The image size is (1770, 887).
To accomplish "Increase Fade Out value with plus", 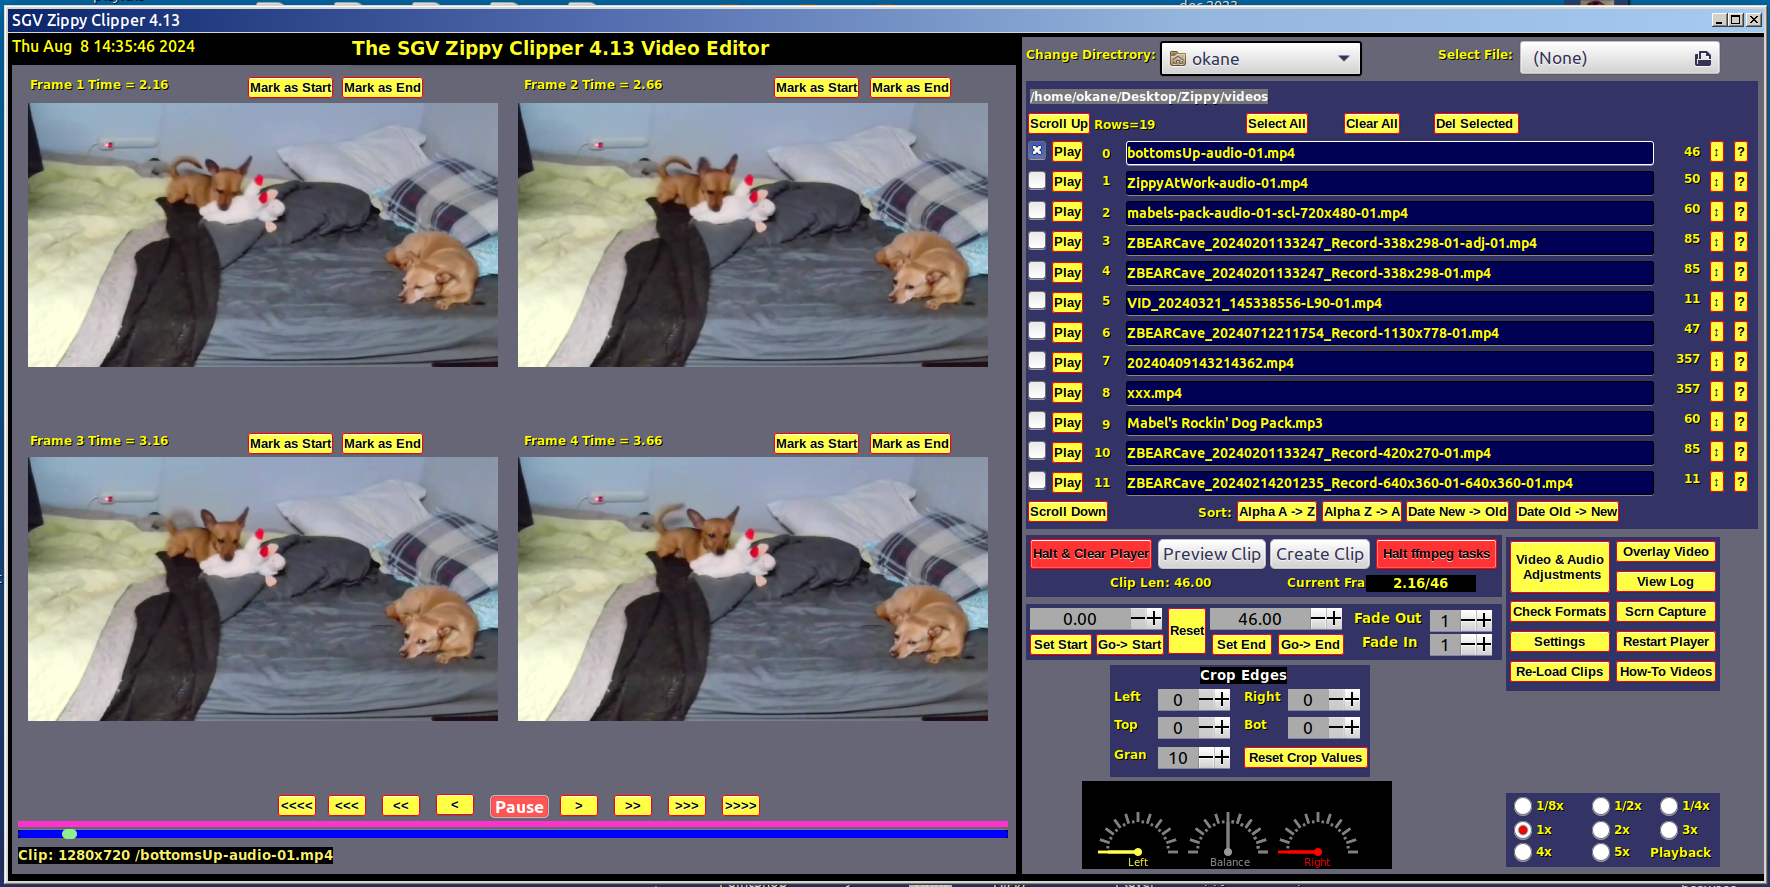I will coord(1484,621).
